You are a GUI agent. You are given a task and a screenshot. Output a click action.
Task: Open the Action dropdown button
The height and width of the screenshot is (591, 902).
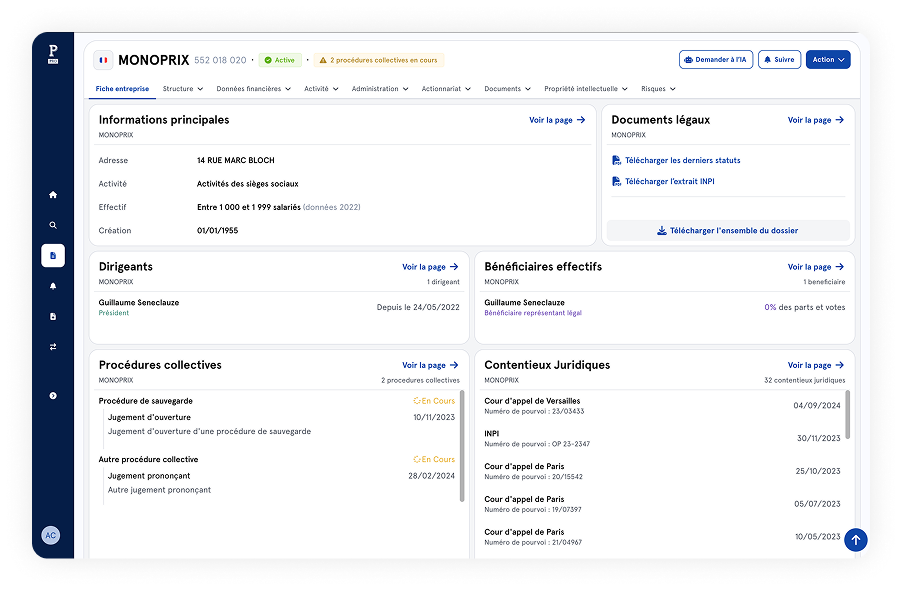tap(828, 60)
